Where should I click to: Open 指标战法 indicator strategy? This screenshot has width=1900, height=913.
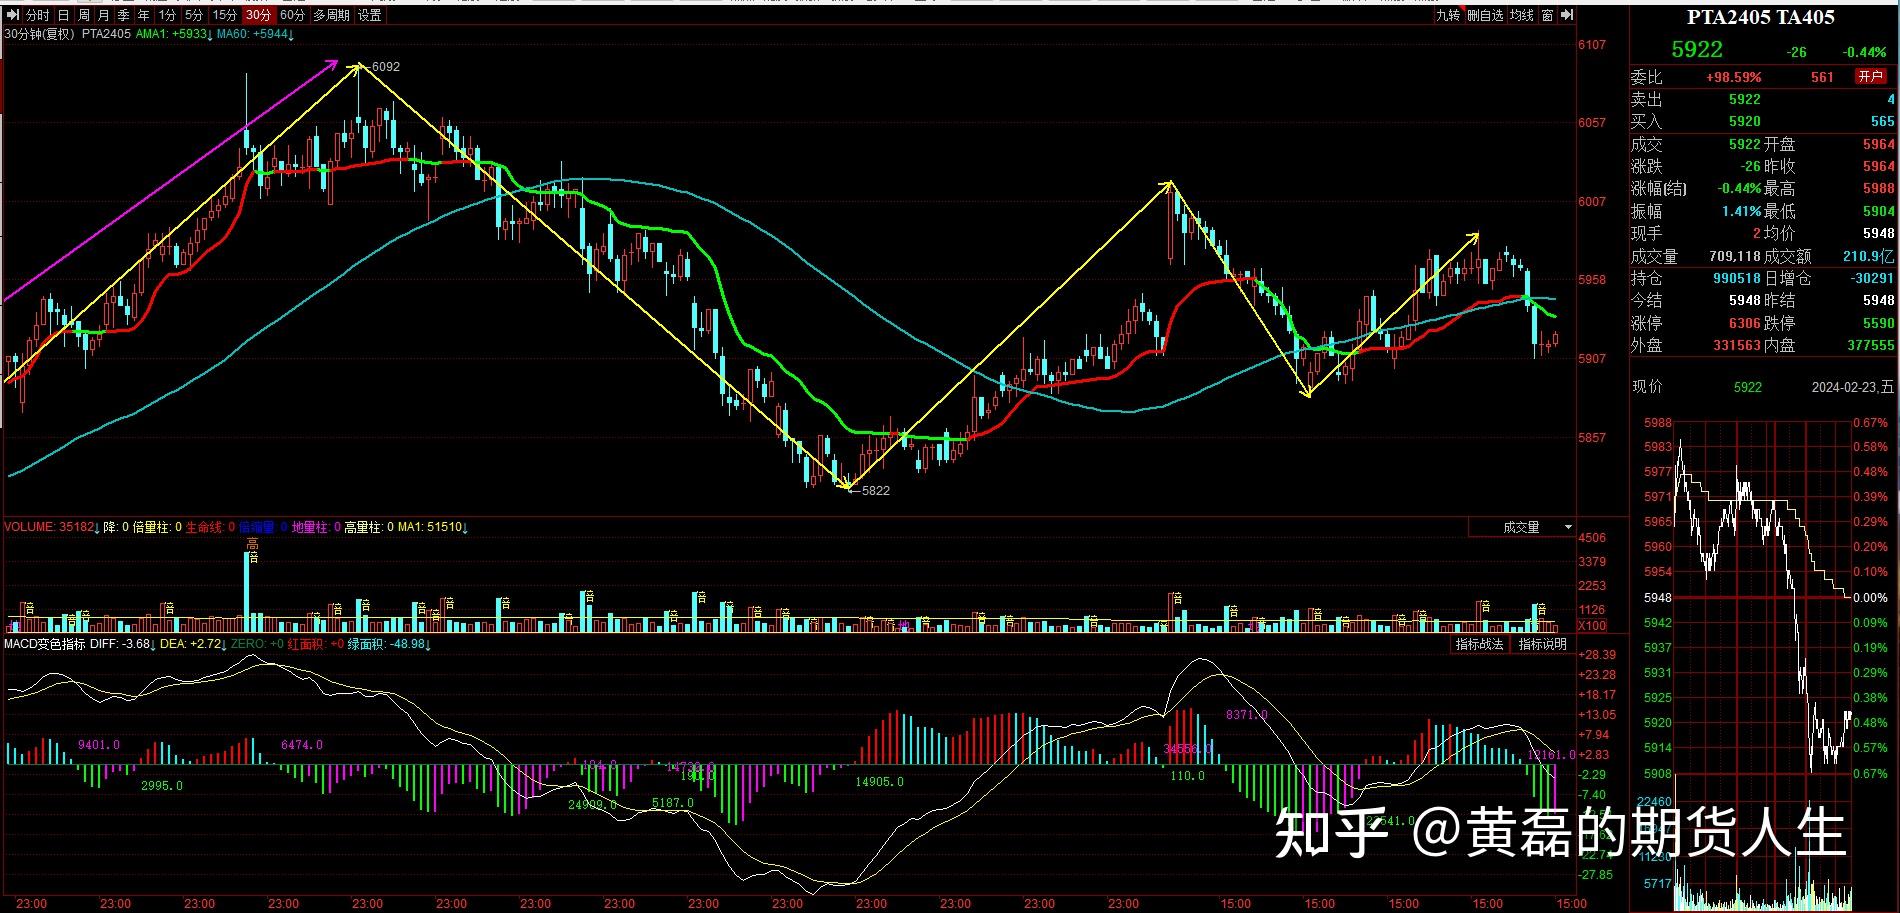pyautogui.click(x=1479, y=645)
